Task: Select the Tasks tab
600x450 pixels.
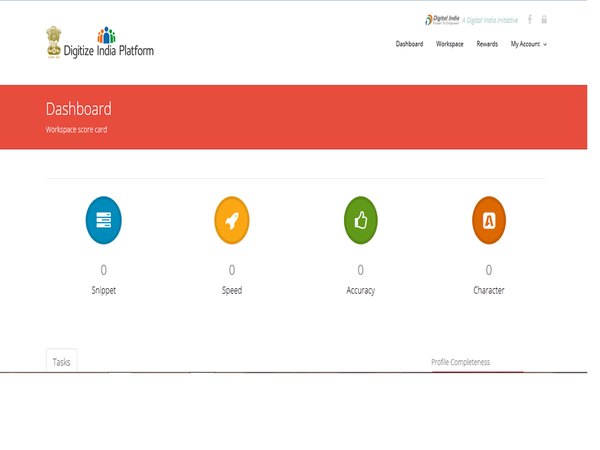Action: pos(62,362)
